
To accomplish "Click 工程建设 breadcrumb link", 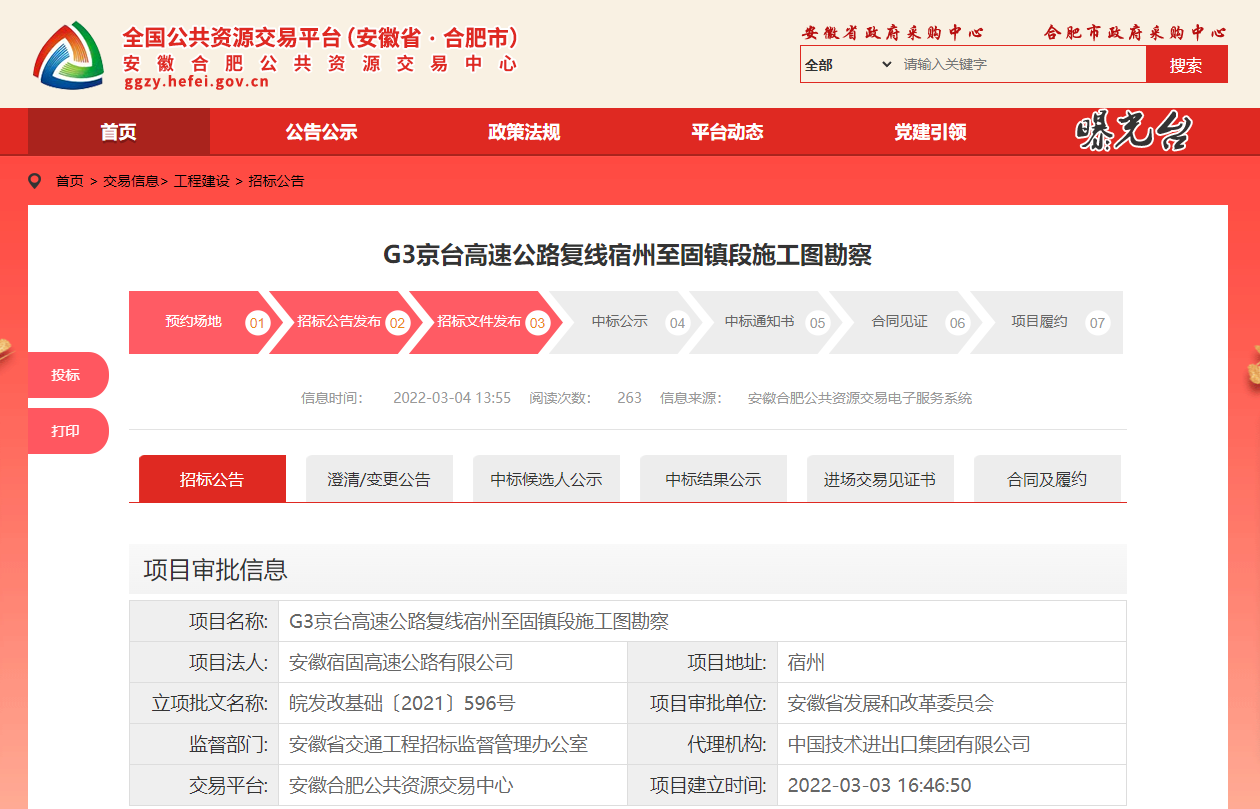I will tap(202, 181).
